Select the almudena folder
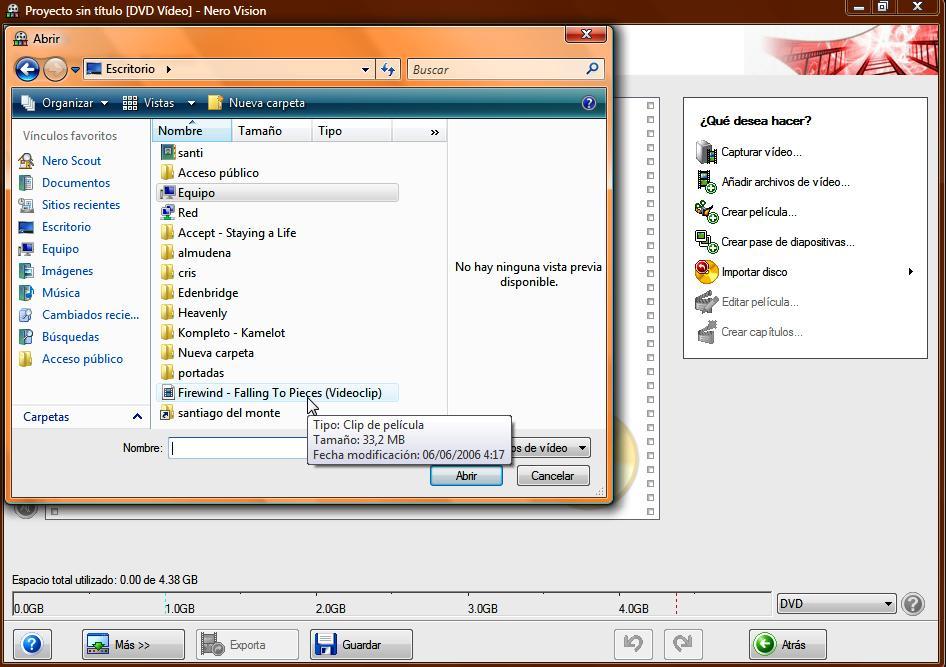Screen dimensions: 946x667 pos(278,253)
